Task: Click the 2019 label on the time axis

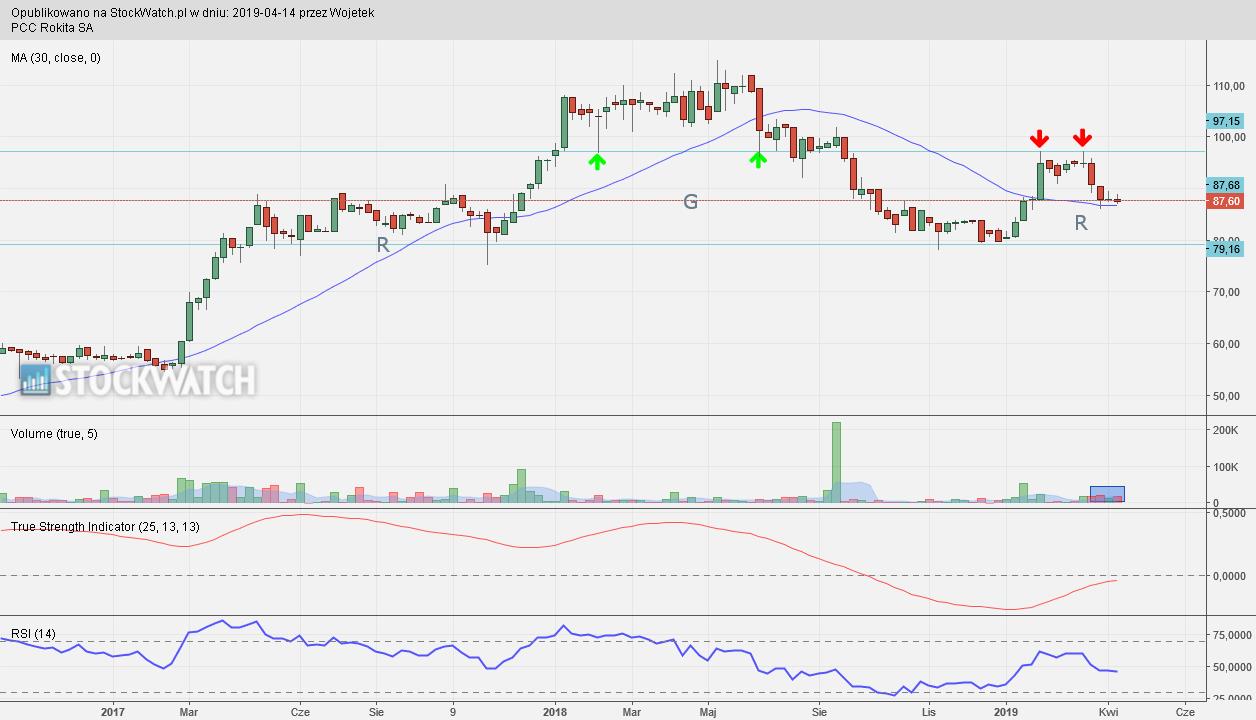Action: [x=1005, y=712]
